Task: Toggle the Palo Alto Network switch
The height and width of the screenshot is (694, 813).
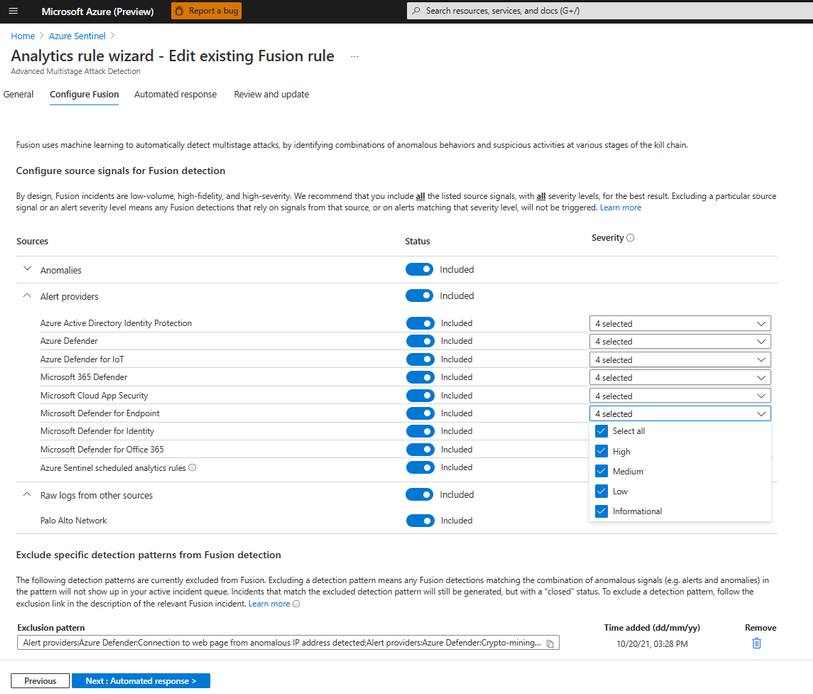Action: [x=420, y=520]
